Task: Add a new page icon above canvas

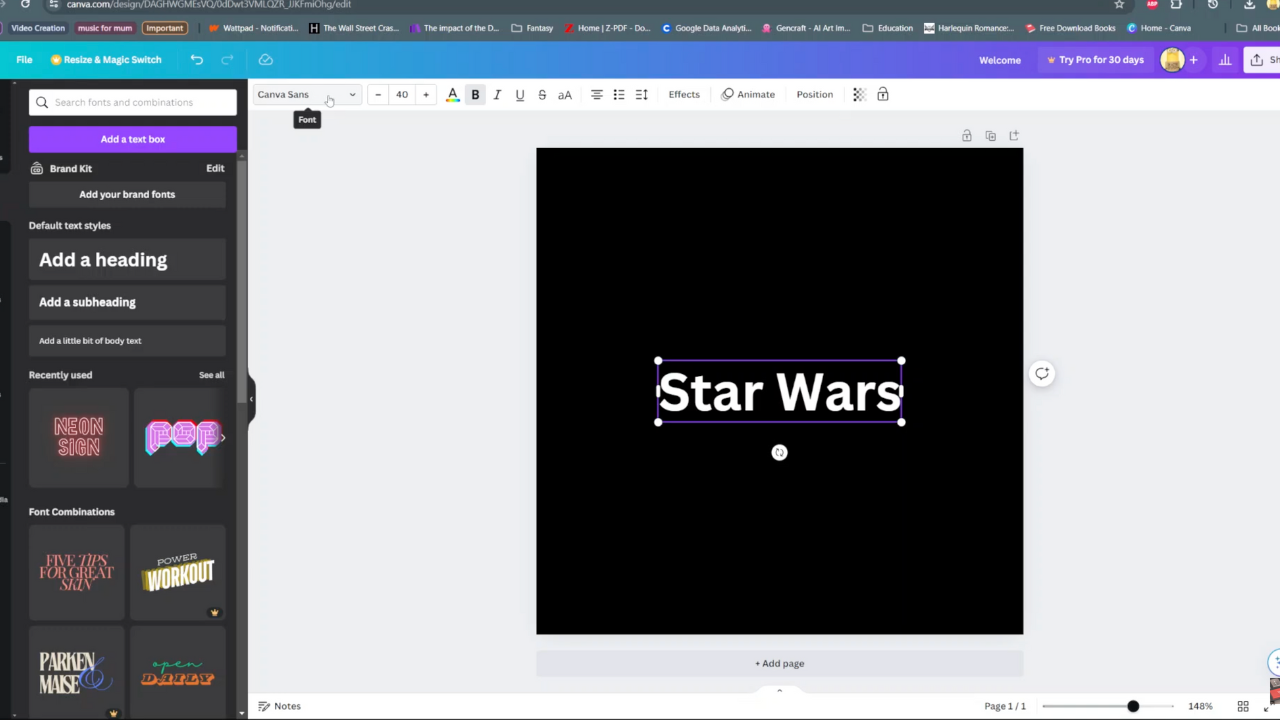Action: tap(1014, 136)
